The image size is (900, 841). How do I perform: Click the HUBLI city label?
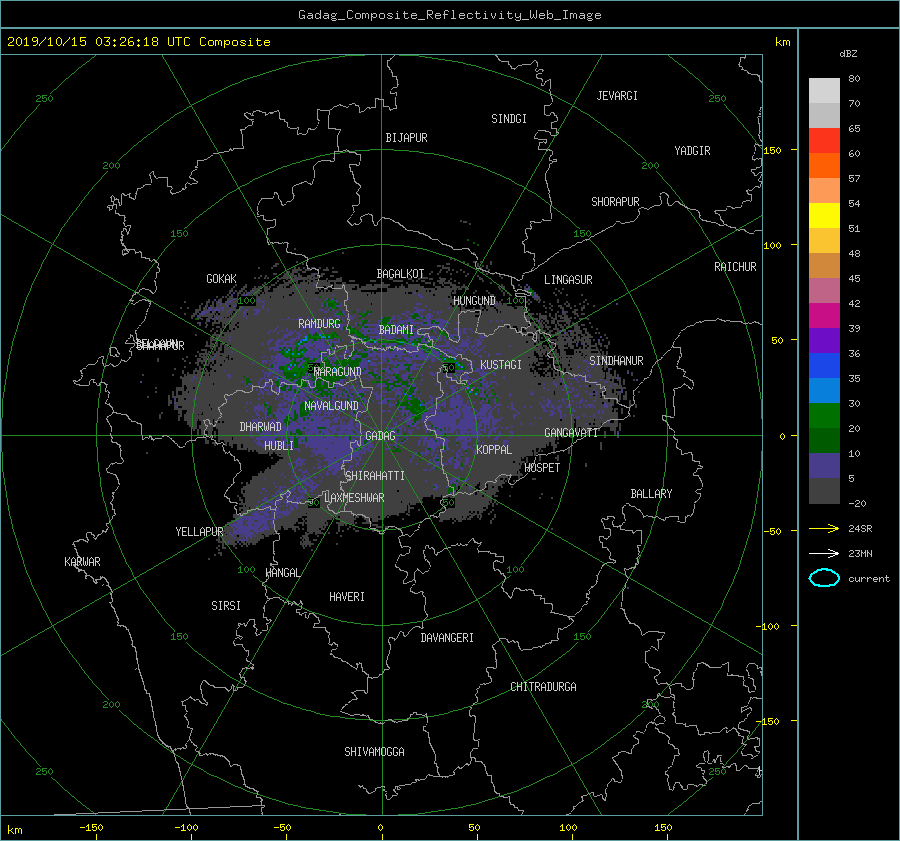(x=279, y=445)
